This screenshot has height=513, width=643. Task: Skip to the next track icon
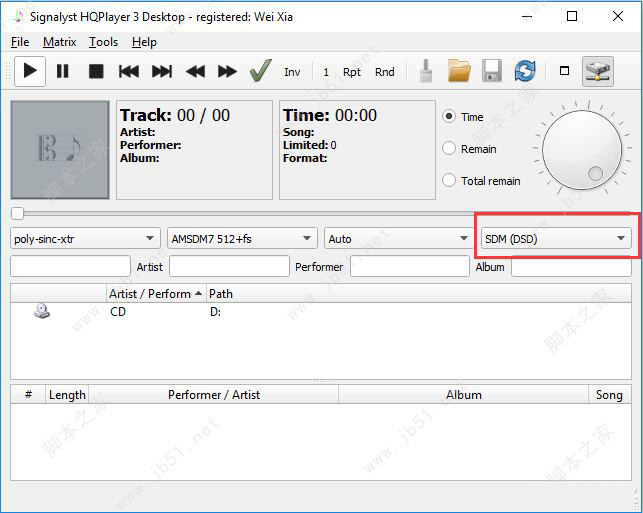coord(162,71)
